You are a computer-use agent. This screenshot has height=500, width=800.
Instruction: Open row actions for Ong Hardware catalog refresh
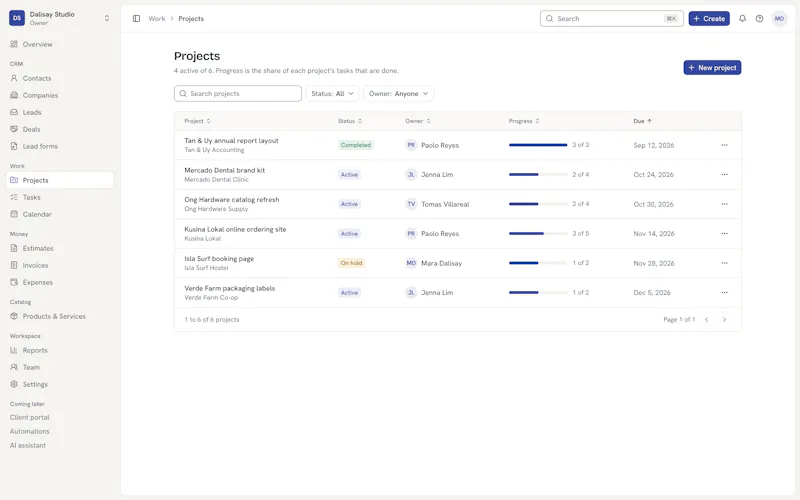tap(724, 204)
